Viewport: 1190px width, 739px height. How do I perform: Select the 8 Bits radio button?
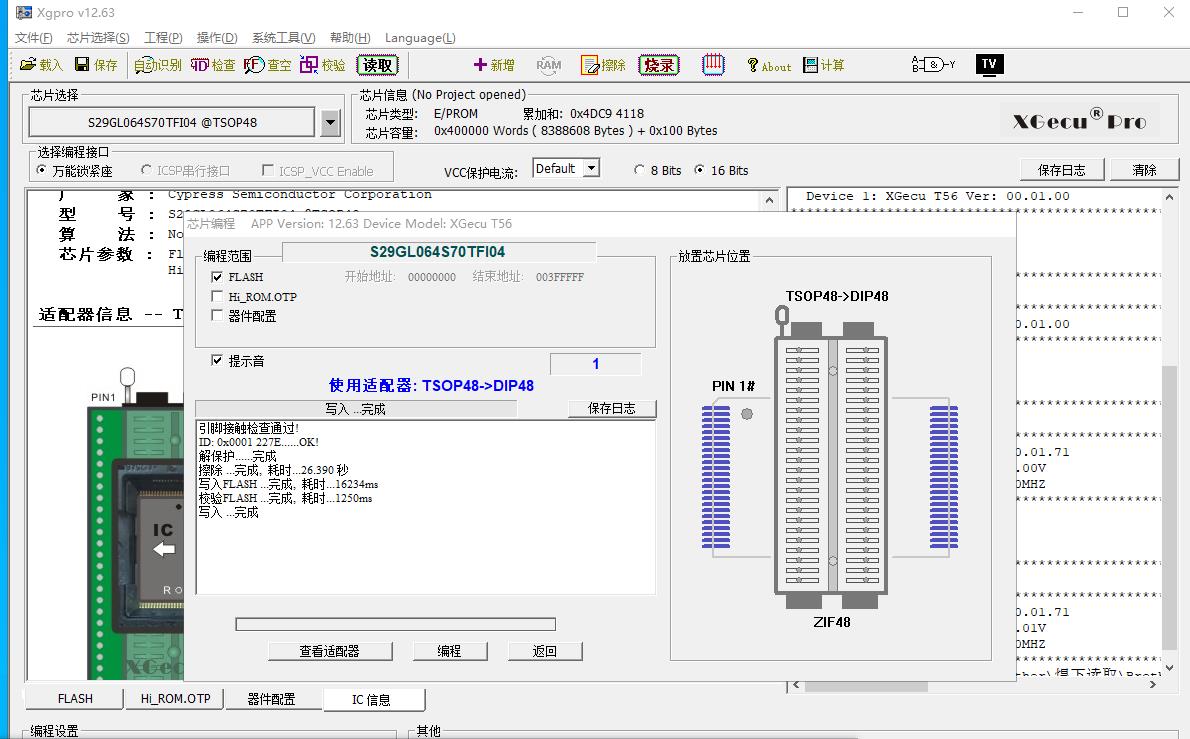pos(640,170)
